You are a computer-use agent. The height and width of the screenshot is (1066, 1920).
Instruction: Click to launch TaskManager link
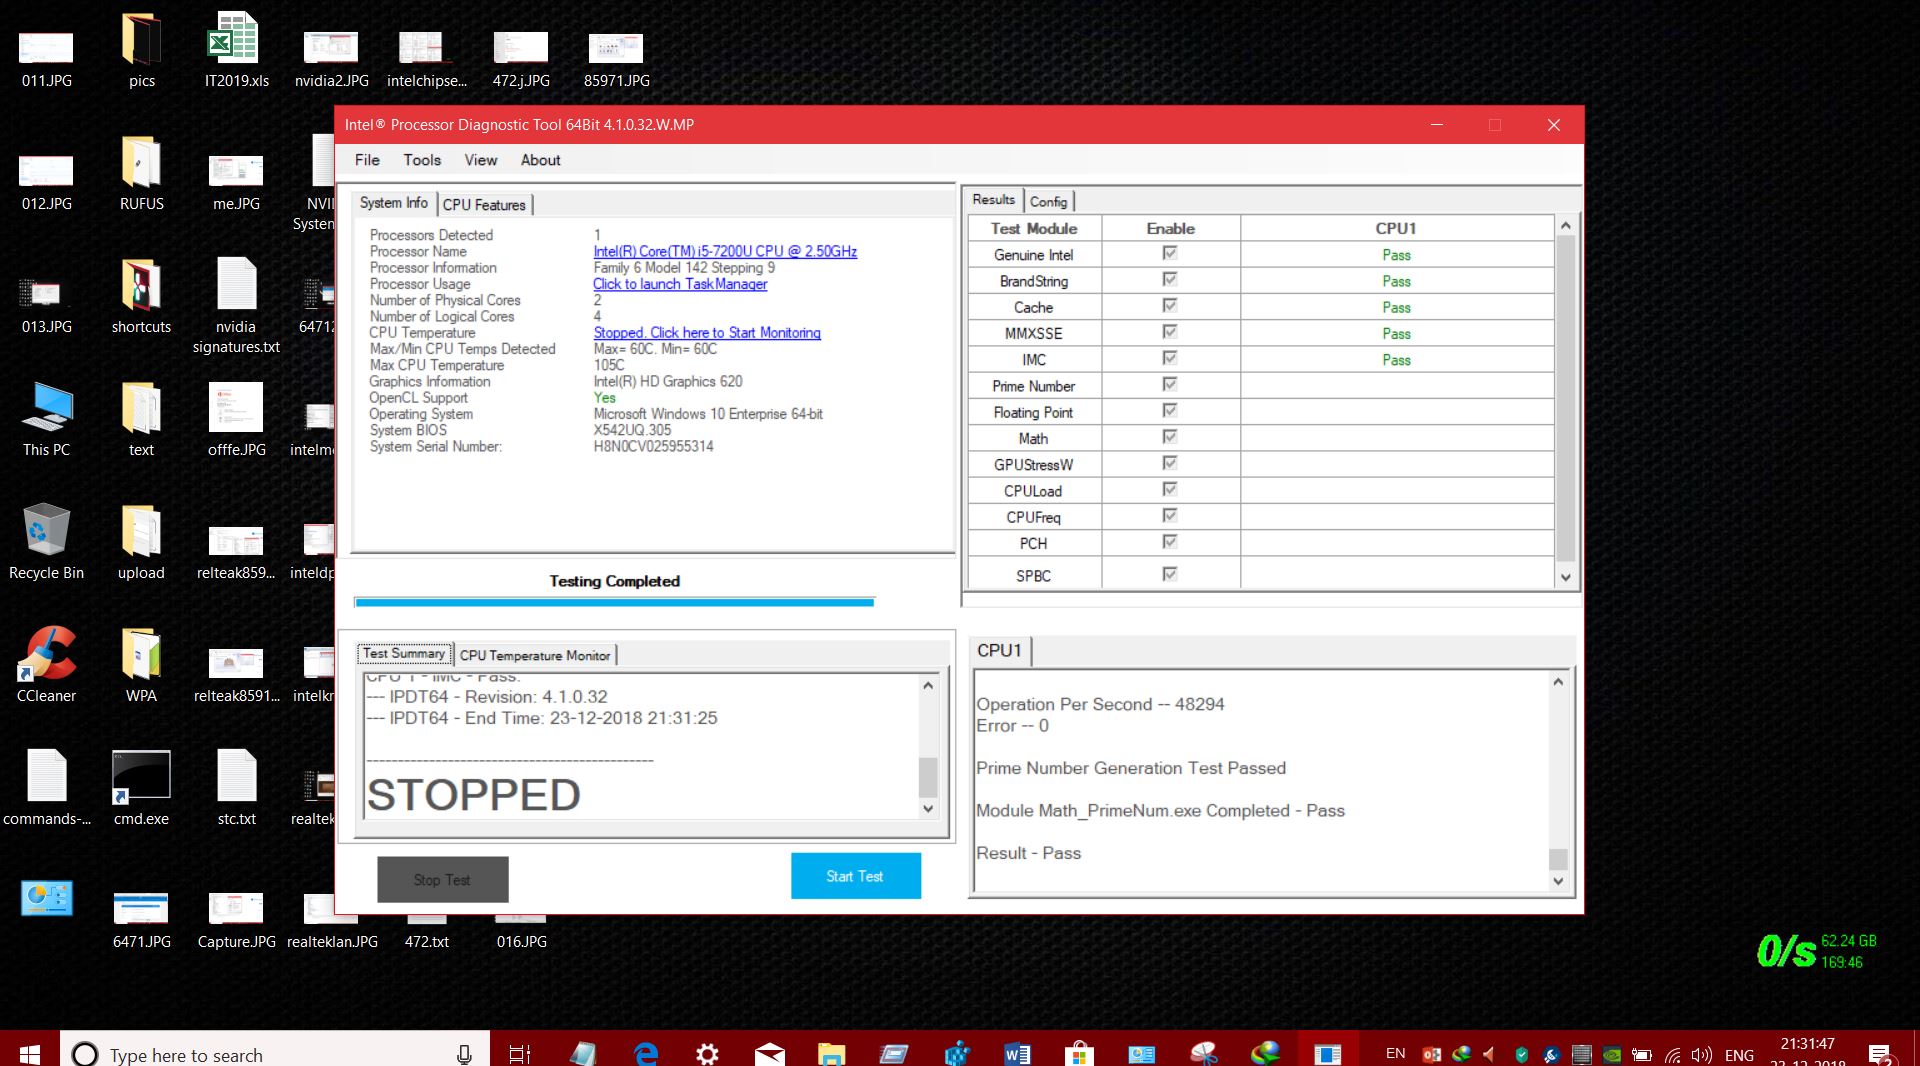[680, 284]
